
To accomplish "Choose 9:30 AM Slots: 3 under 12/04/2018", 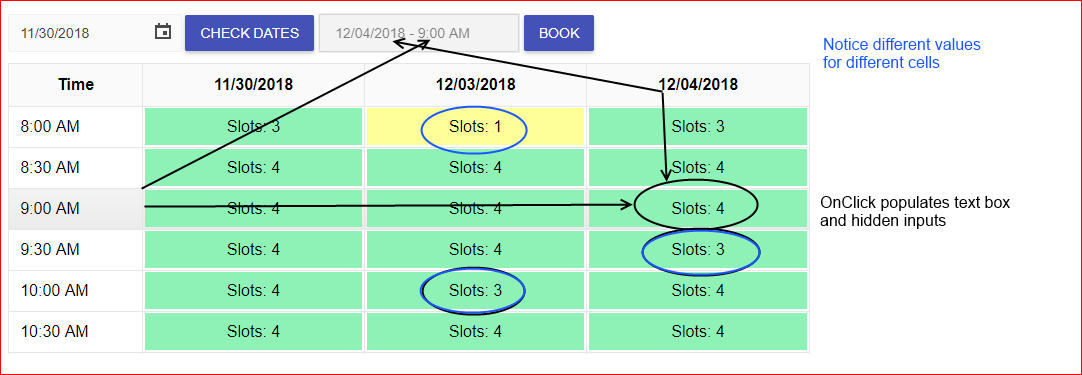I will (698, 249).
